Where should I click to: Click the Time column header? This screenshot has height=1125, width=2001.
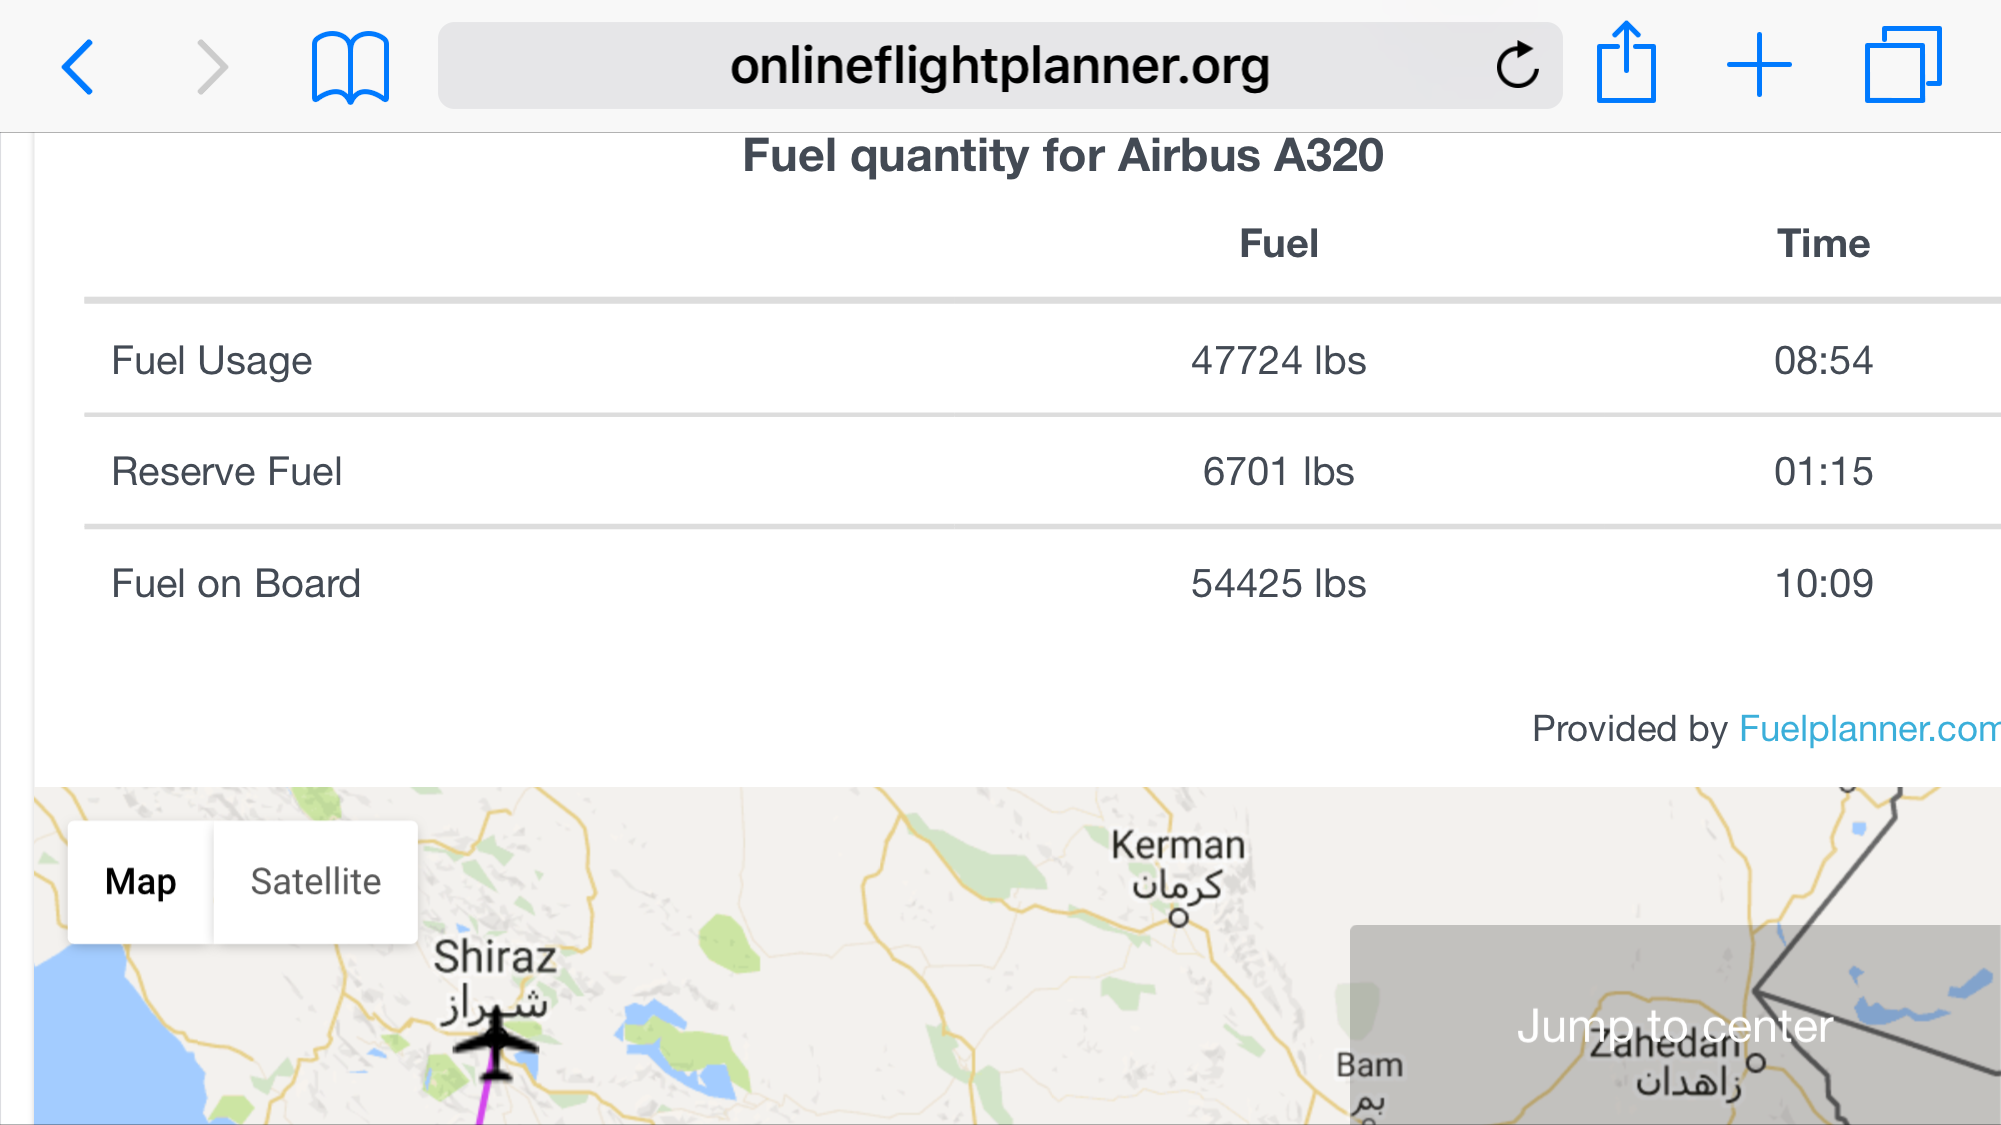coord(1822,244)
